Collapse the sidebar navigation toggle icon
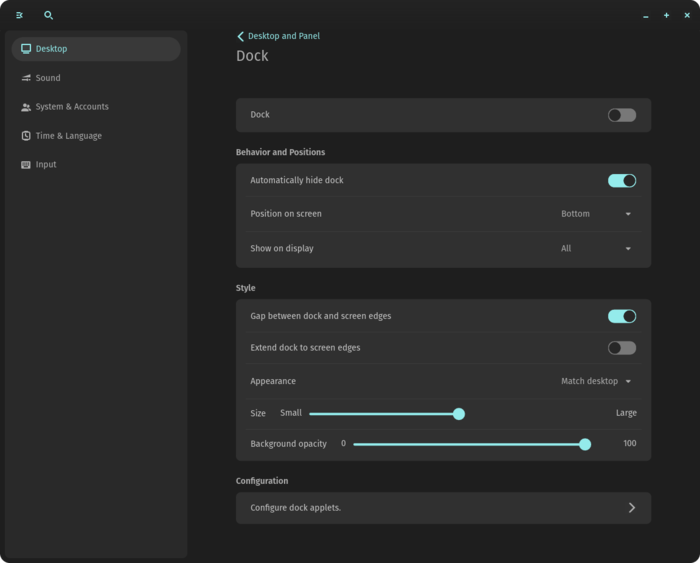 click(19, 15)
